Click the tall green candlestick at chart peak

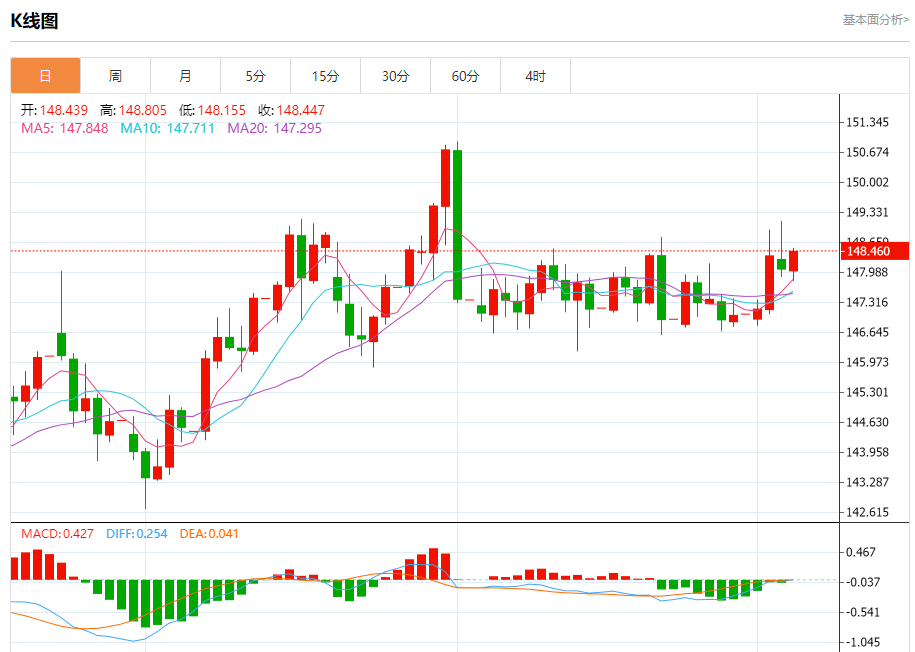click(x=458, y=225)
